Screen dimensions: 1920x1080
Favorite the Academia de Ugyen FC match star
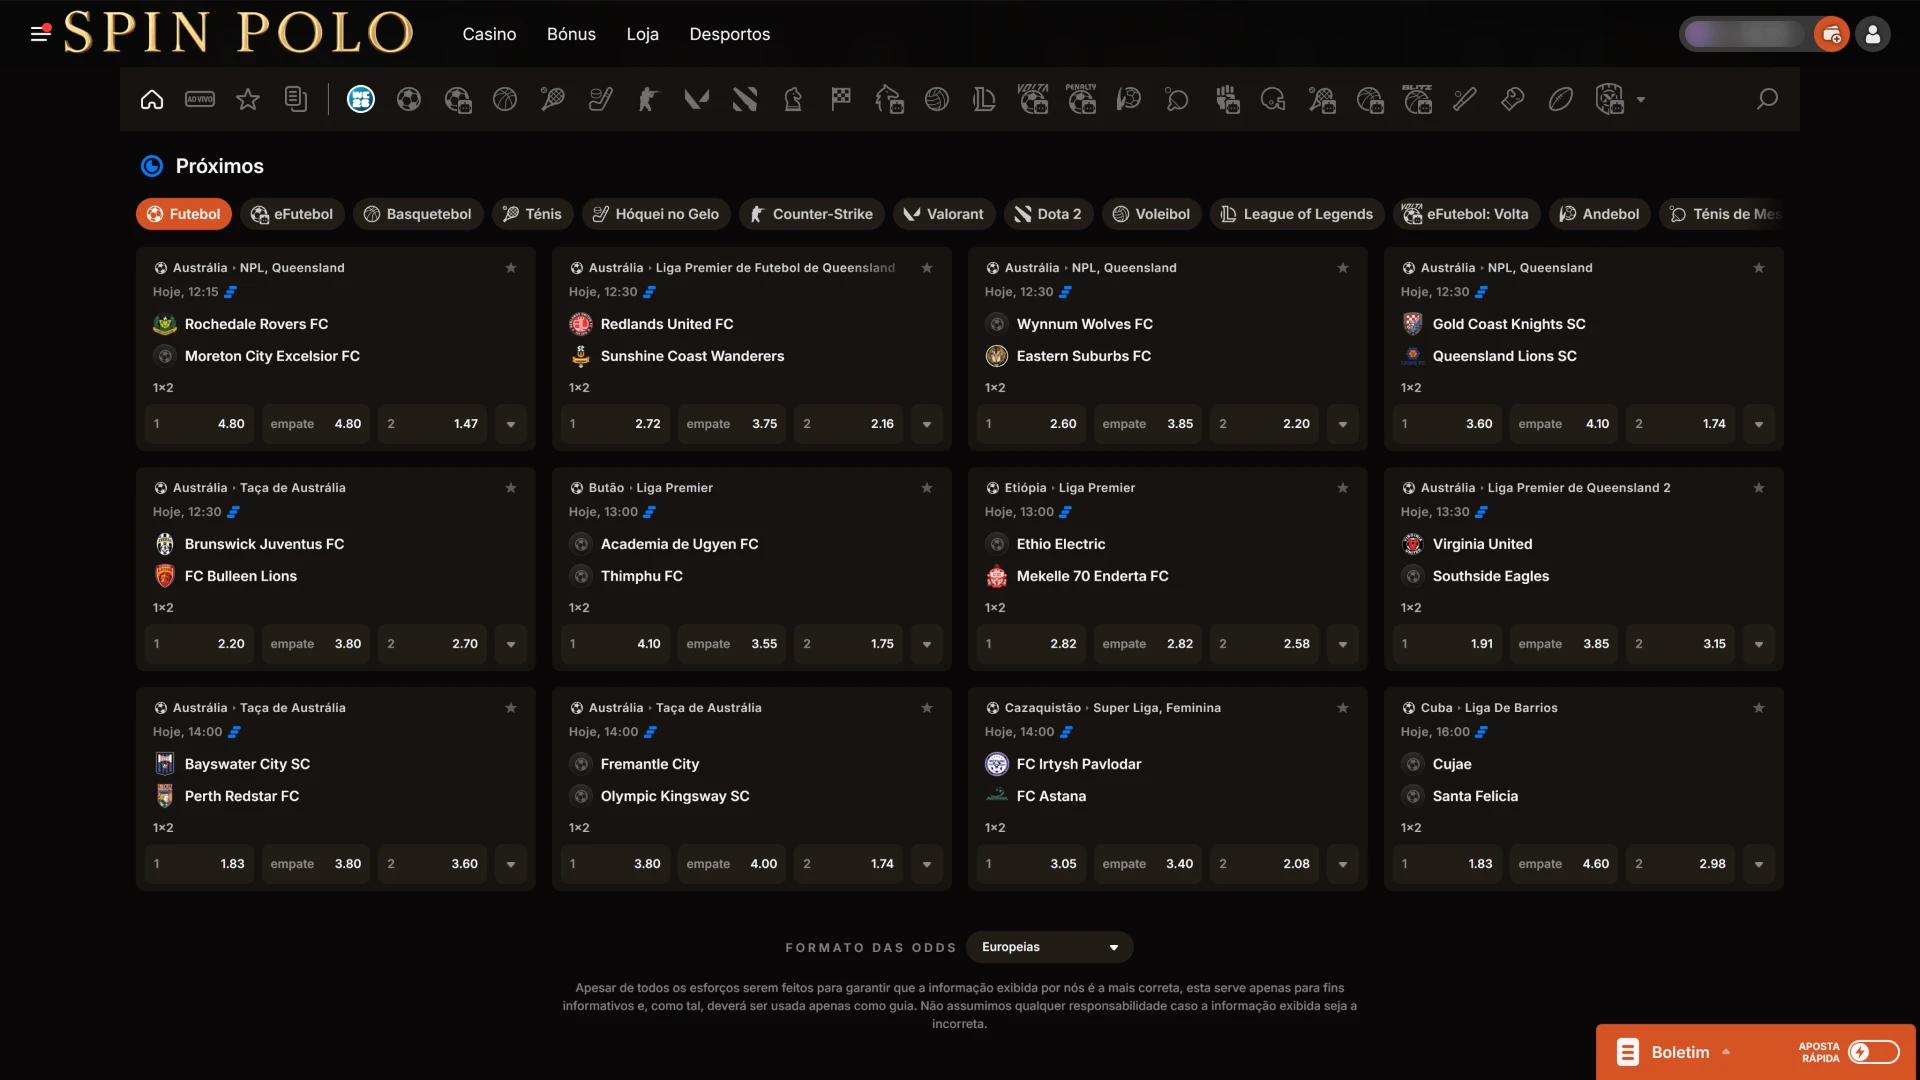(x=927, y=488)
